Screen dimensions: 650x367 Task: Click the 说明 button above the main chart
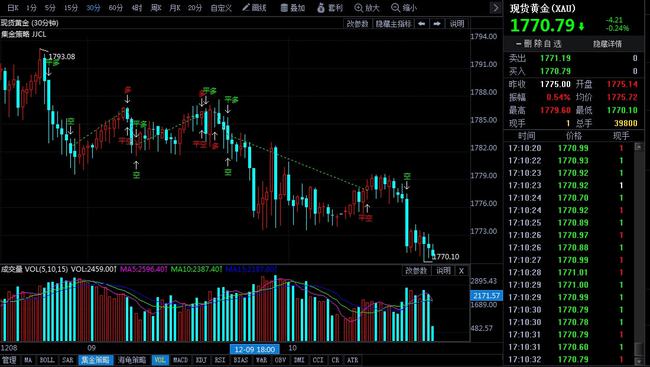tap(457, 24)
